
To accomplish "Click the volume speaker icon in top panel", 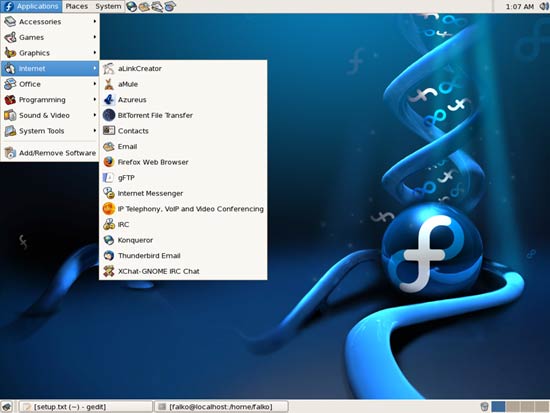I will pyautogui.click(x=545, y=6).
